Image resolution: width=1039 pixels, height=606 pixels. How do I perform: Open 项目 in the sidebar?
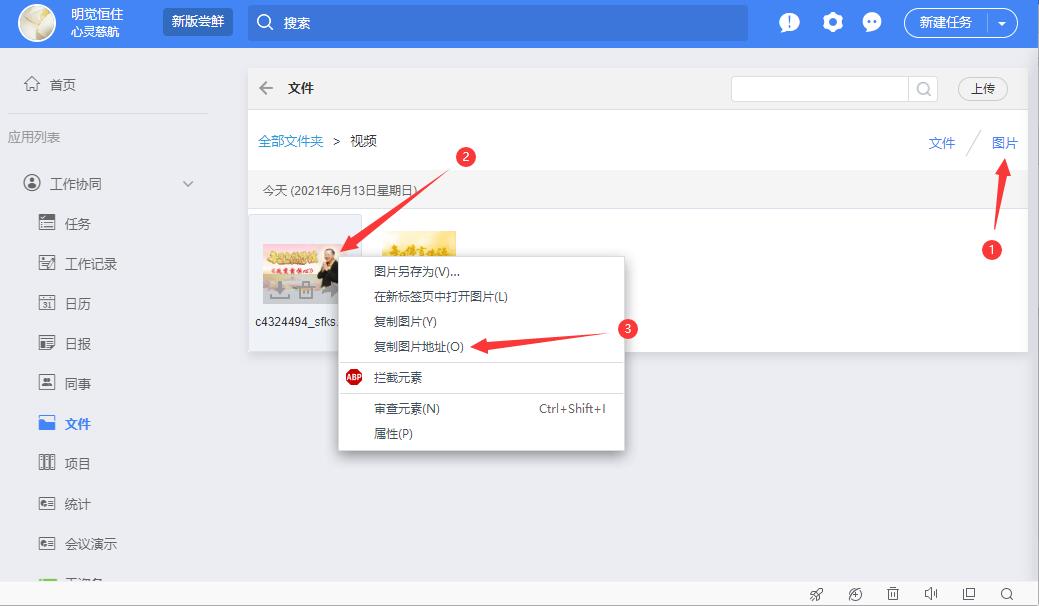(x=78, y=464)
